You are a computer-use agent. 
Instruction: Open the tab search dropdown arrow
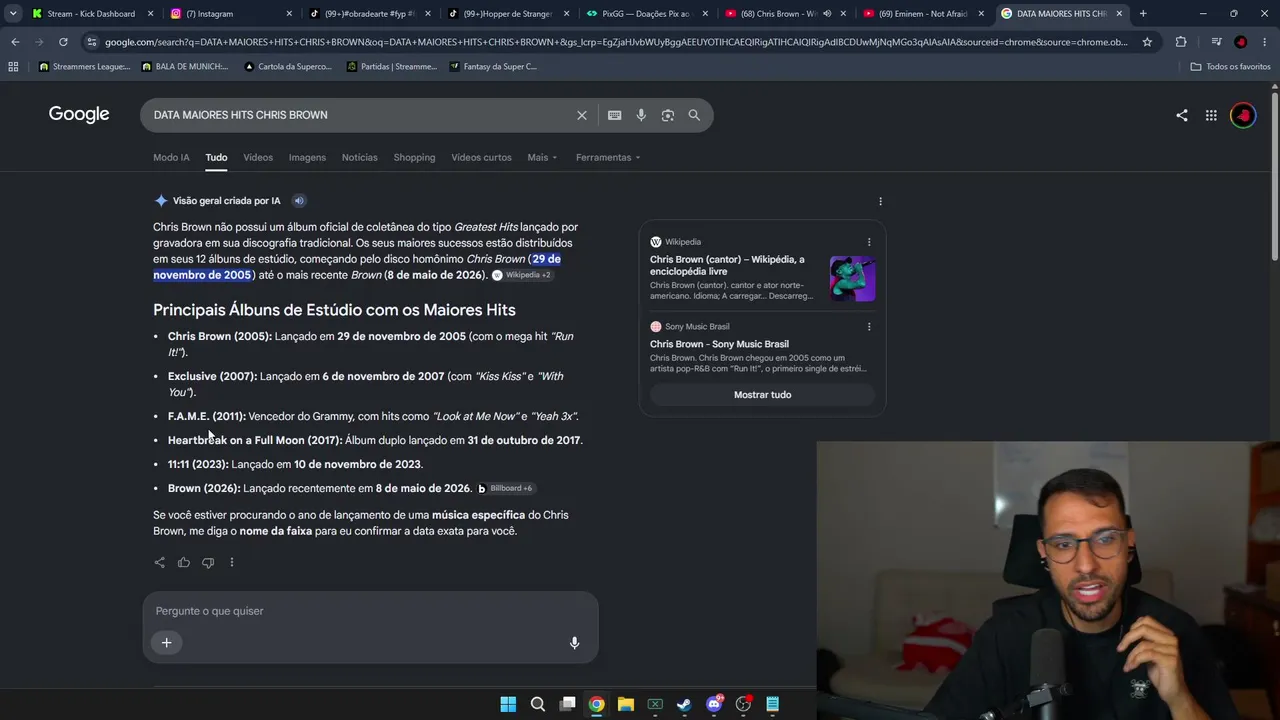point(13,14)
